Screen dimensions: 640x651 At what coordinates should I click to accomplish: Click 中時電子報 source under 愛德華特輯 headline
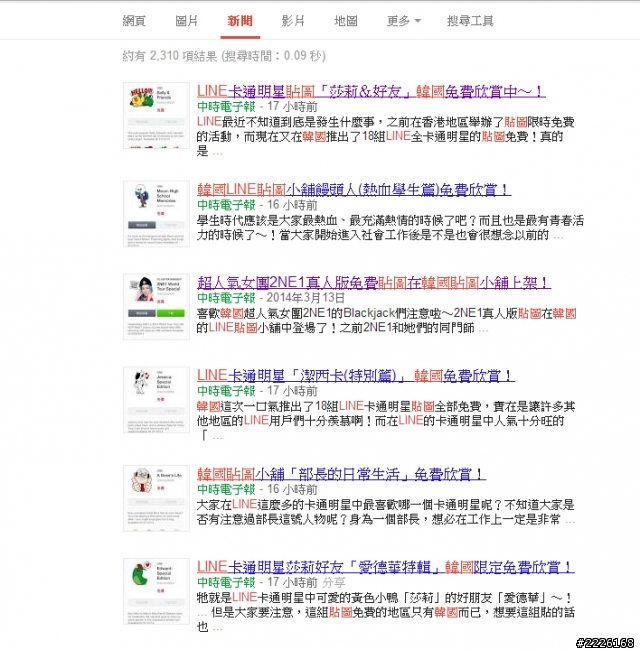[x=226, y=582]
